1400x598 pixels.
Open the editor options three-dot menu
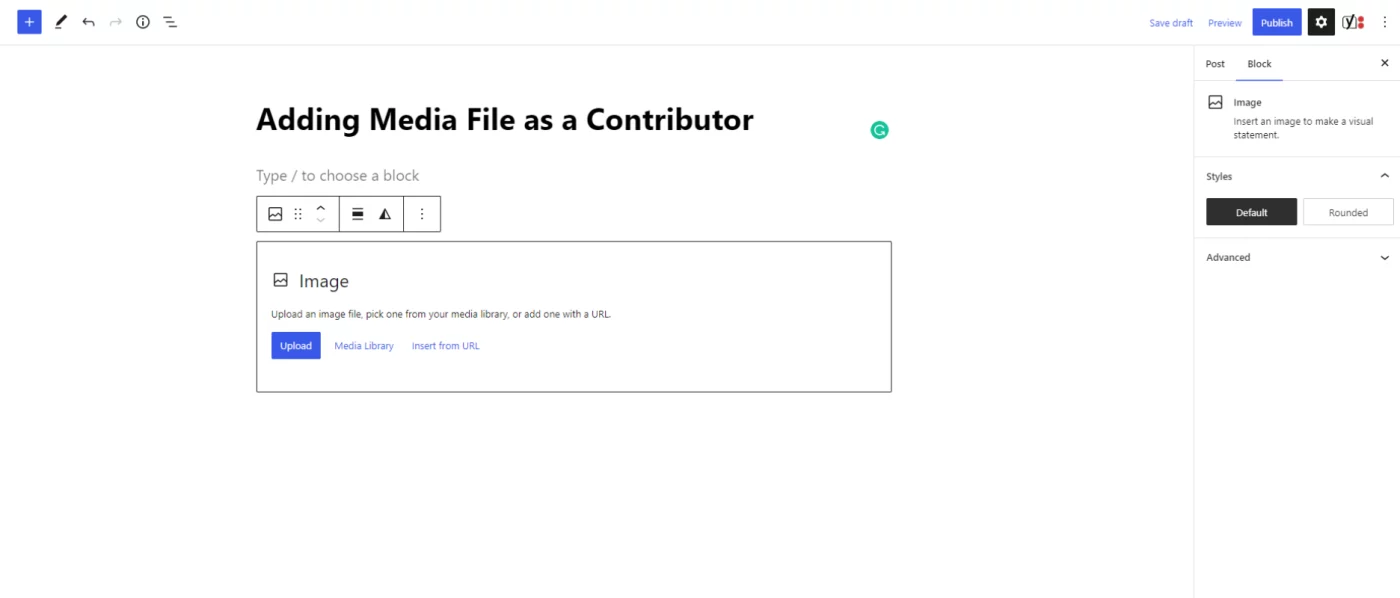(x=1384, y=22)
